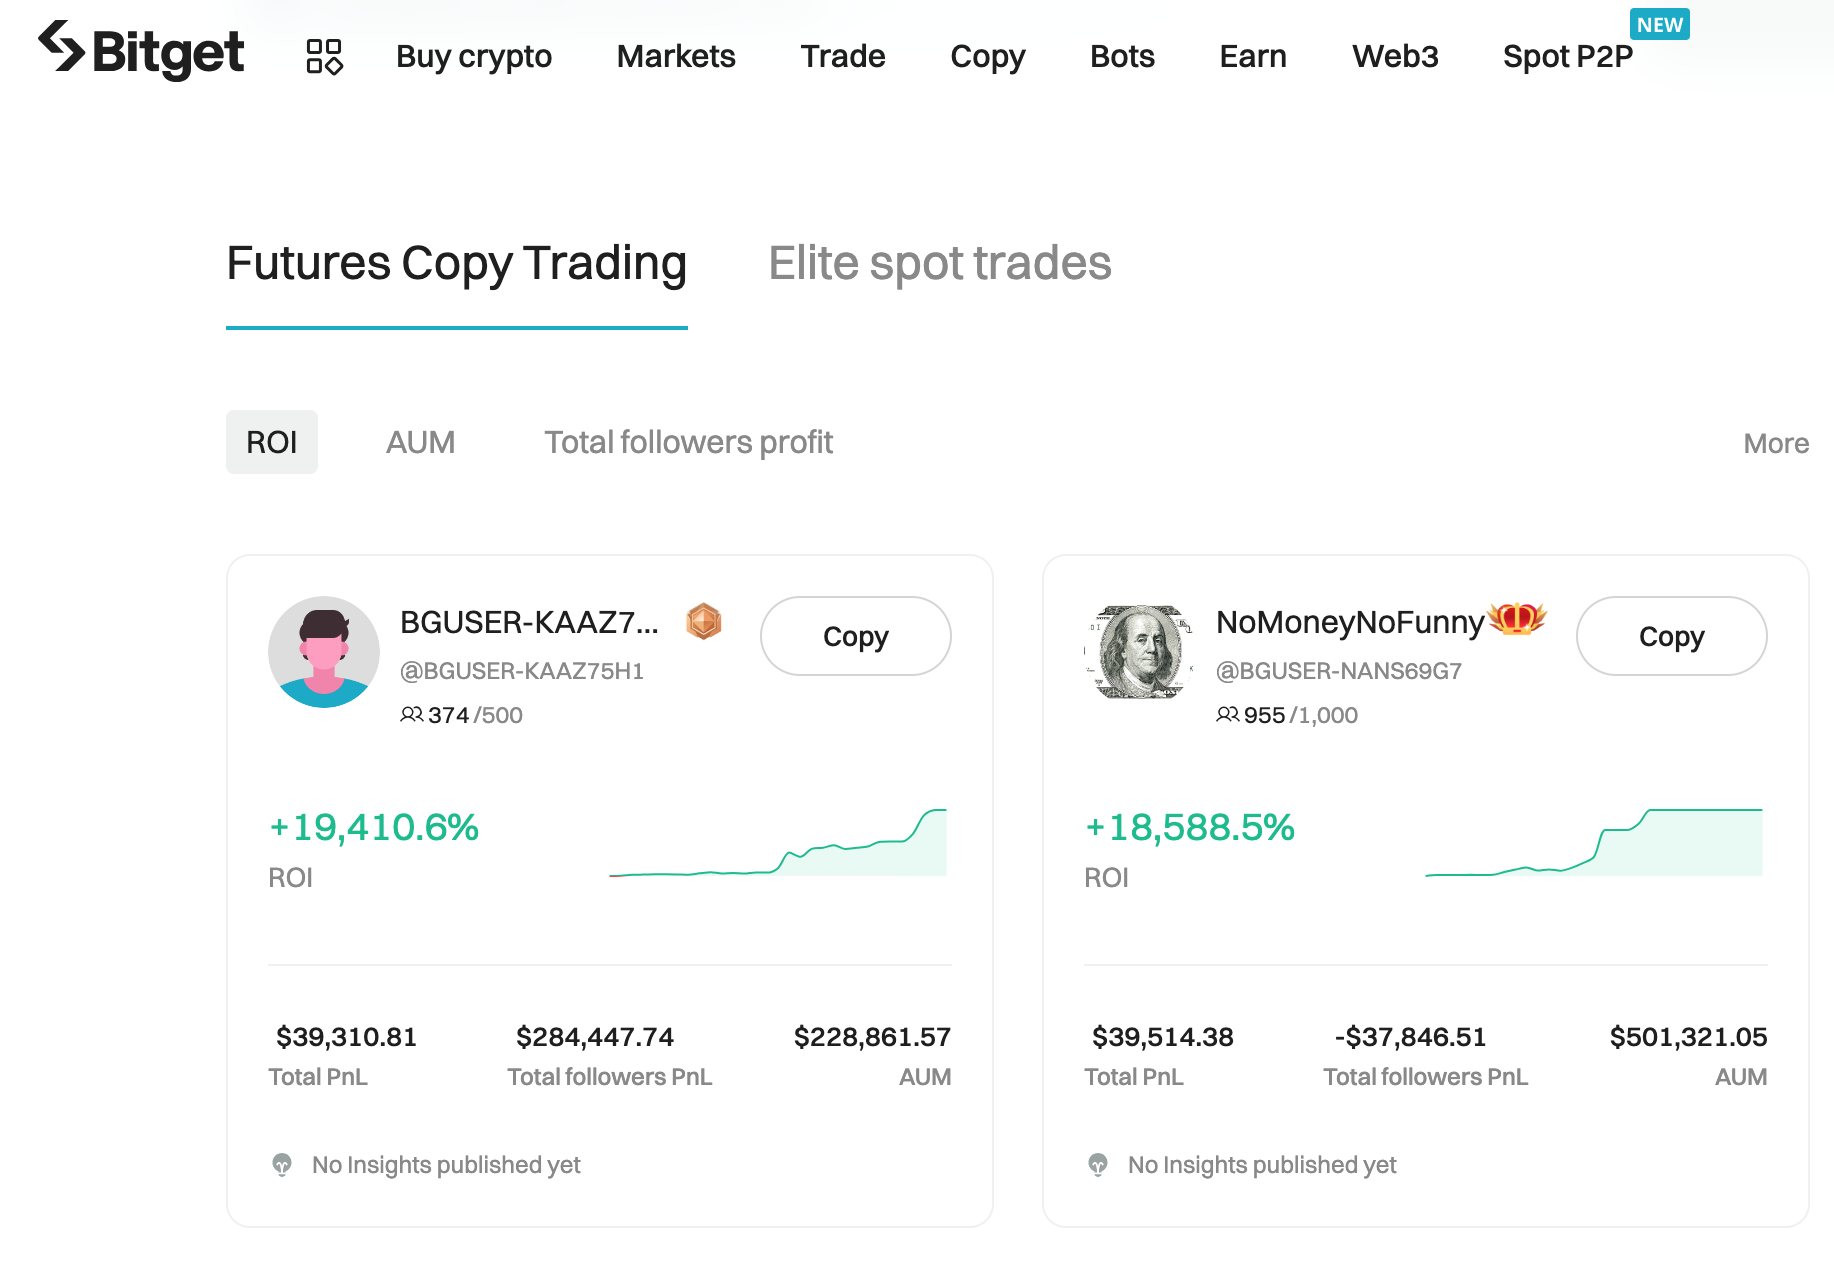The height and width of the screenshot is (1280, 1834).
Task: Sort by Total followers profit
Action: (x=688, y=442)
